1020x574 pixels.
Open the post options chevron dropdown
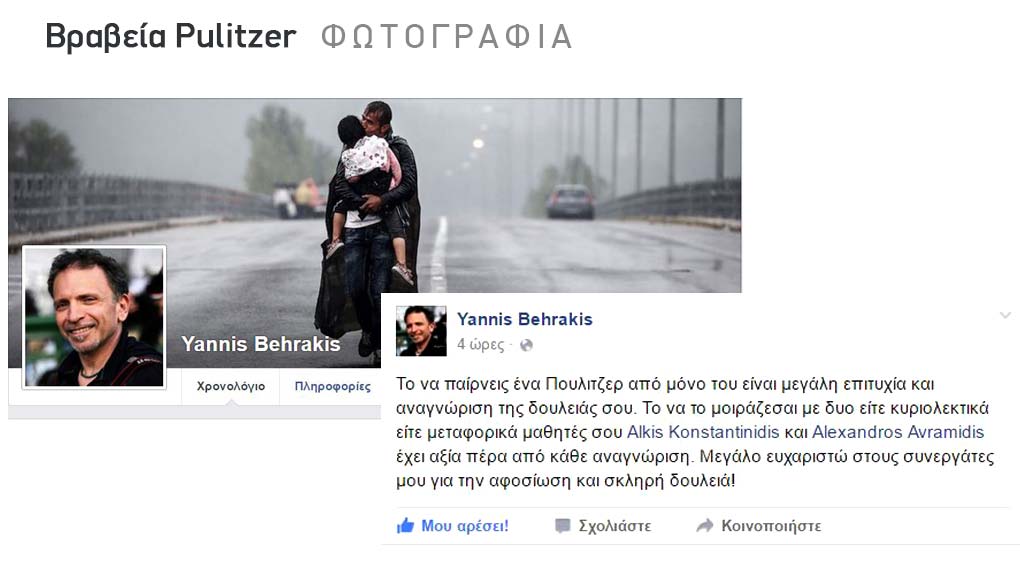(1005, 316)
